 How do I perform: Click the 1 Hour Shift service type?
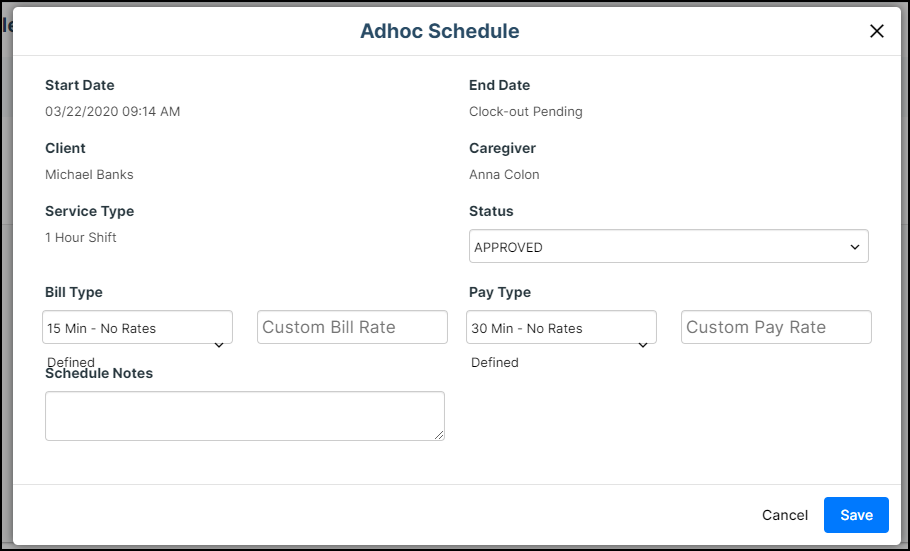coord(81,238)
